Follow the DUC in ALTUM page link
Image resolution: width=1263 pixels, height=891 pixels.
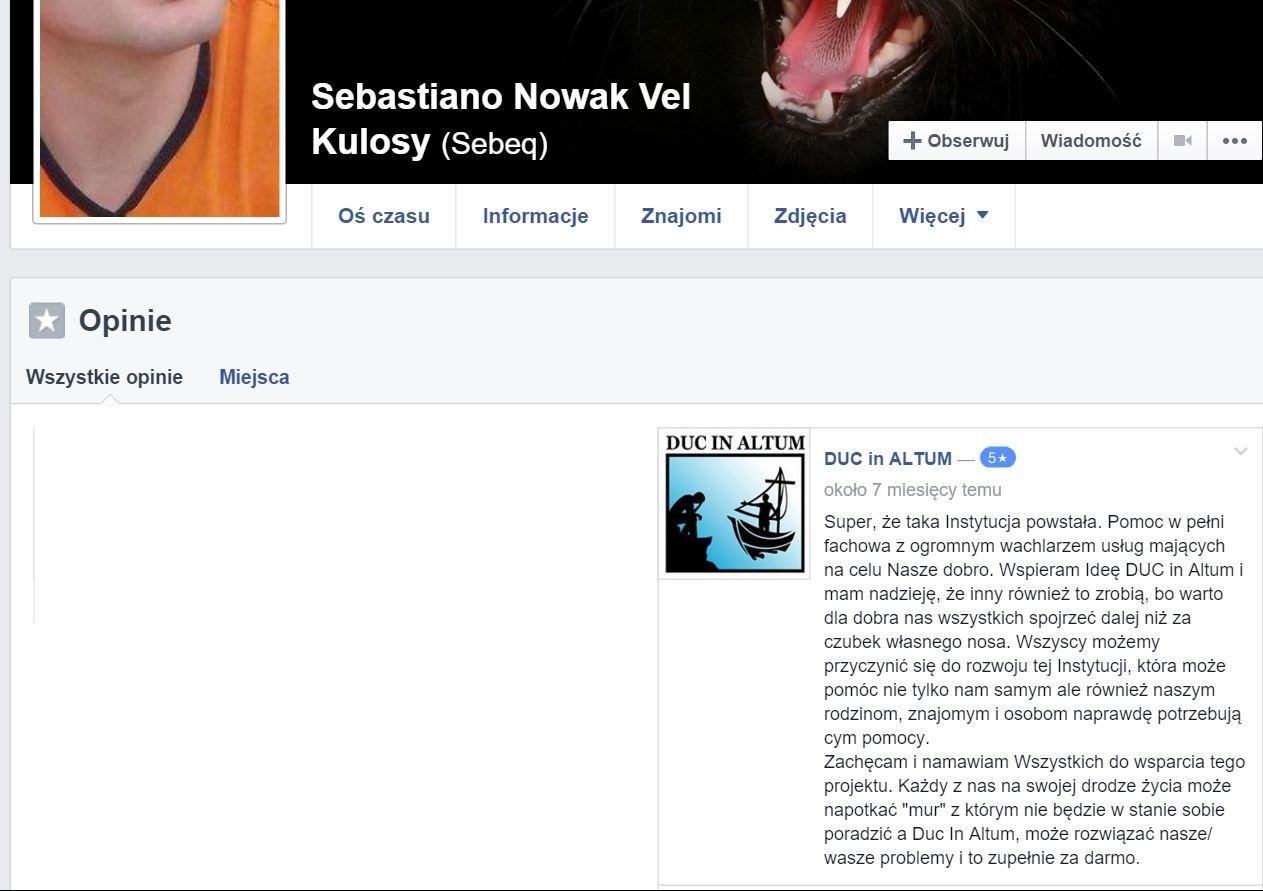[x=888, y=459]
